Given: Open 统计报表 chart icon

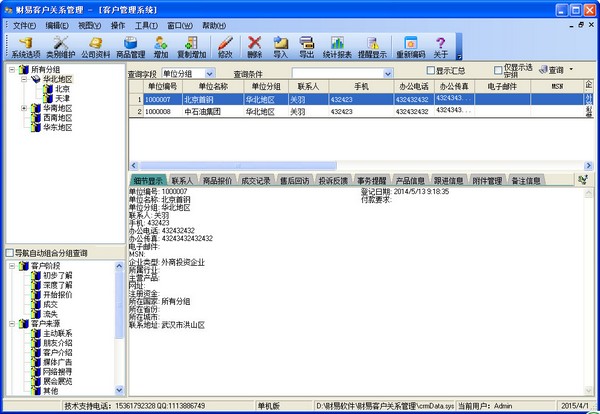Looking at the screenshot, I should (337, 47).
